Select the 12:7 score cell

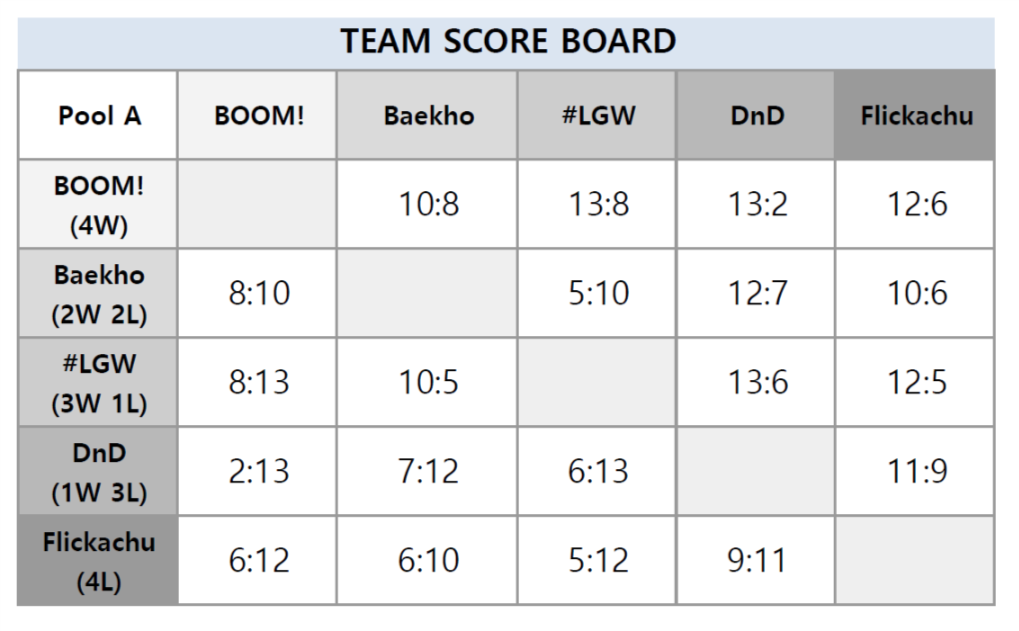(x=756, y=293)
